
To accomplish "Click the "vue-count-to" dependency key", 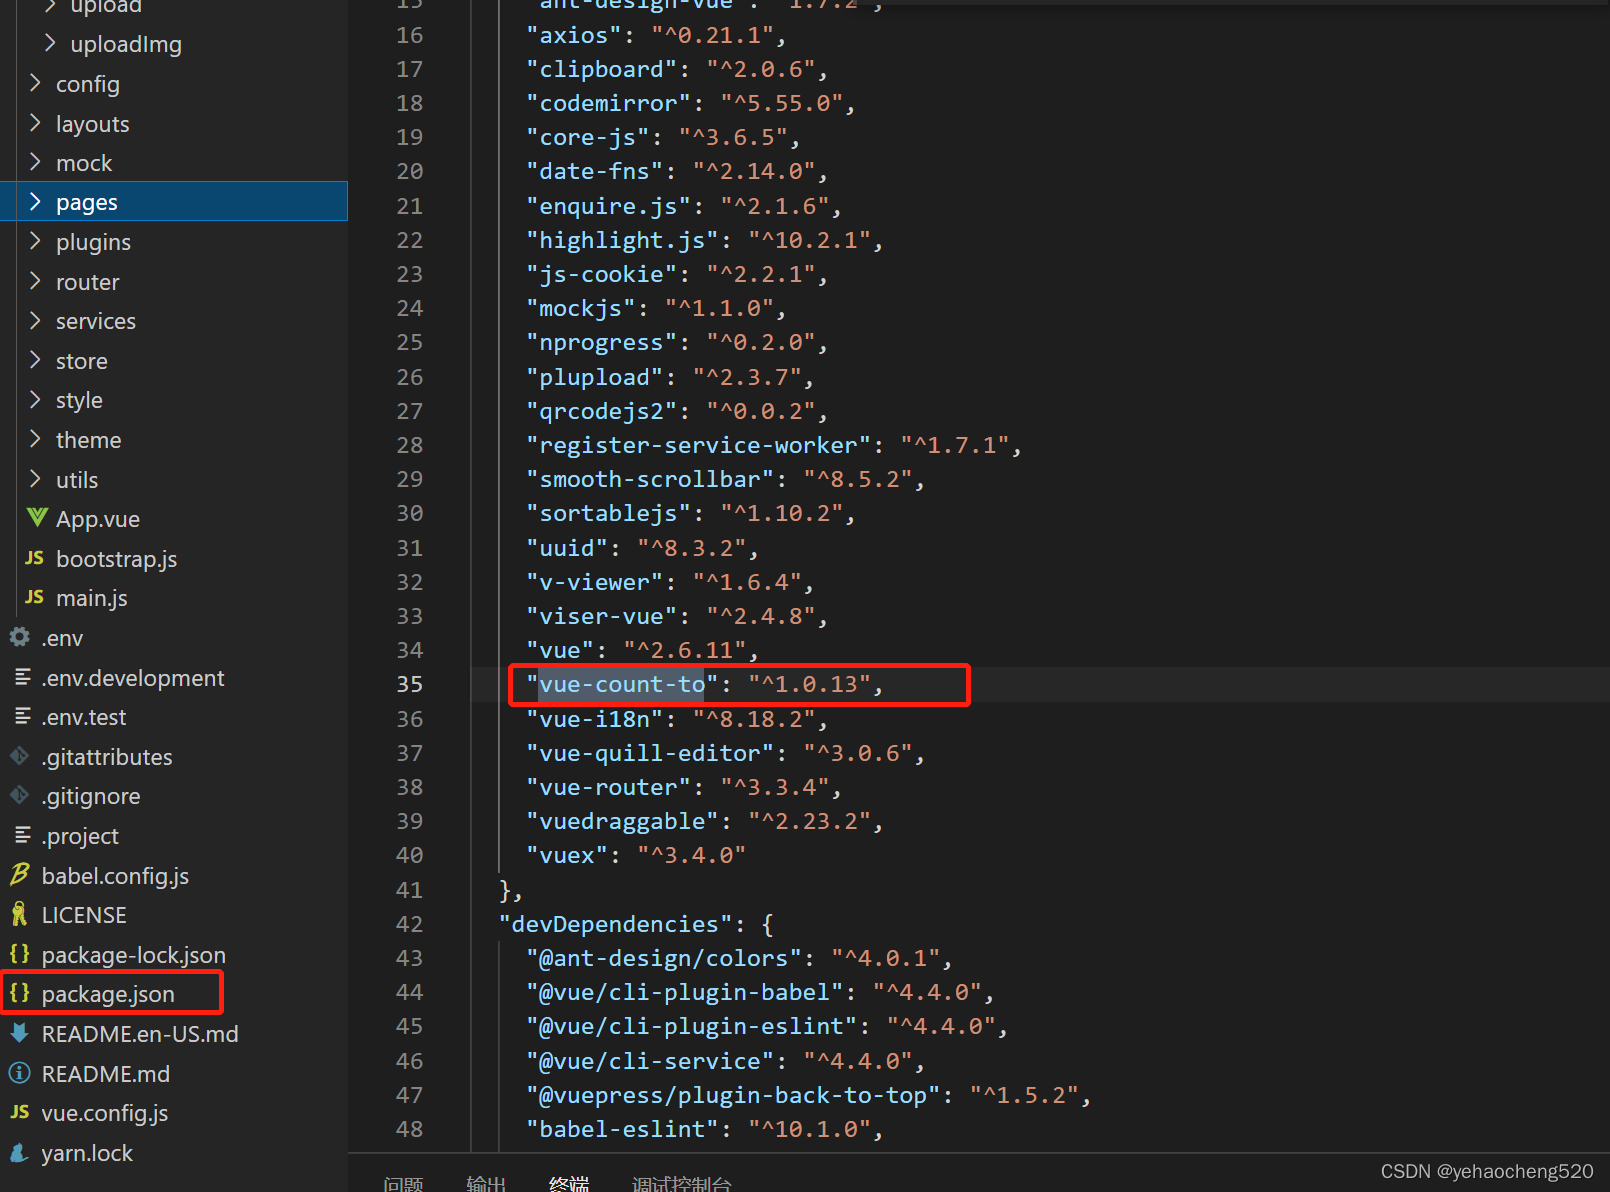I will [622, 684].
